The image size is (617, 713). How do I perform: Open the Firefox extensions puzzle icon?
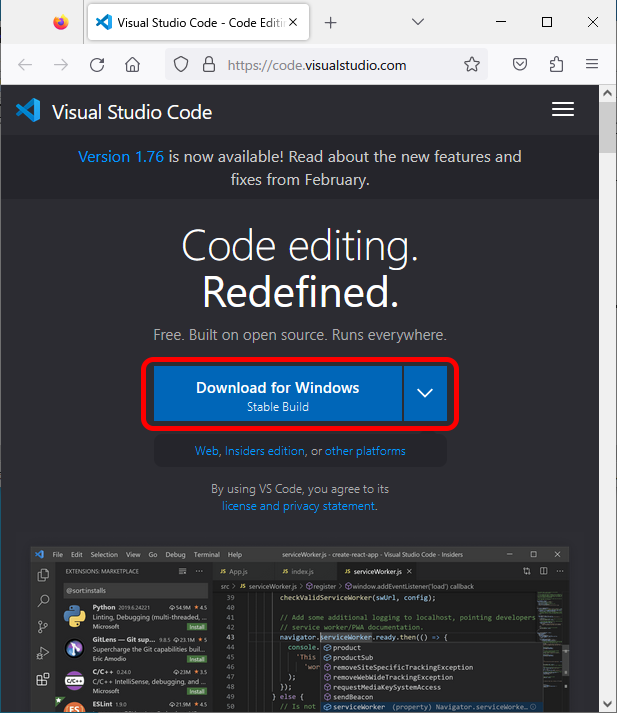tap(557, 65)
